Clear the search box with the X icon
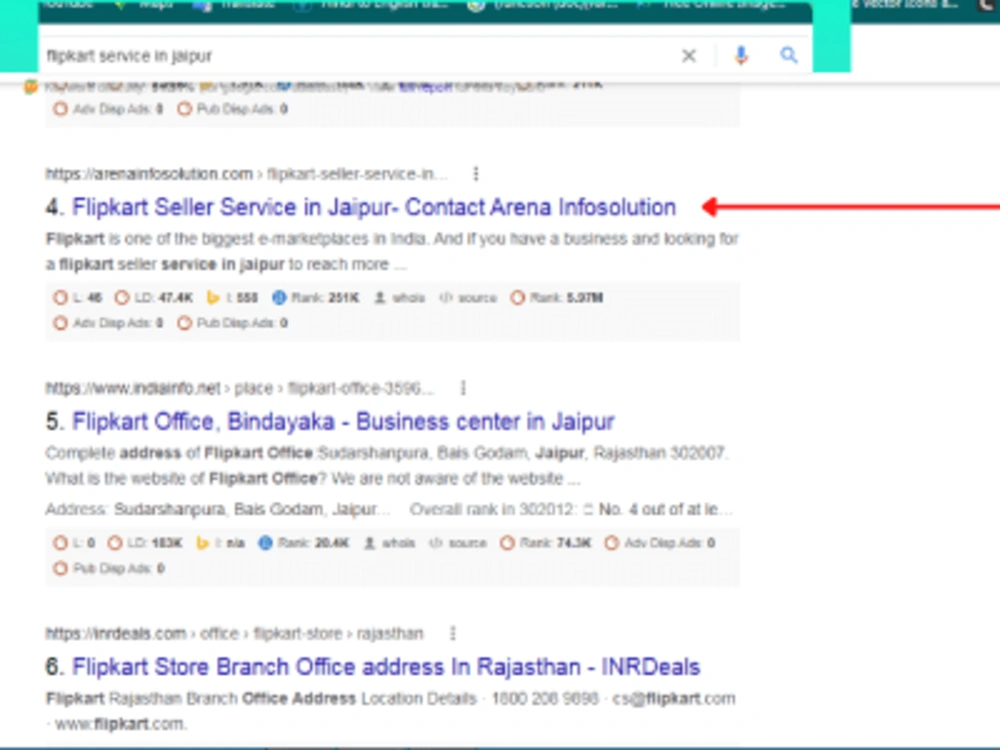This screenshot has width=1000, height=750. (689, 56)
